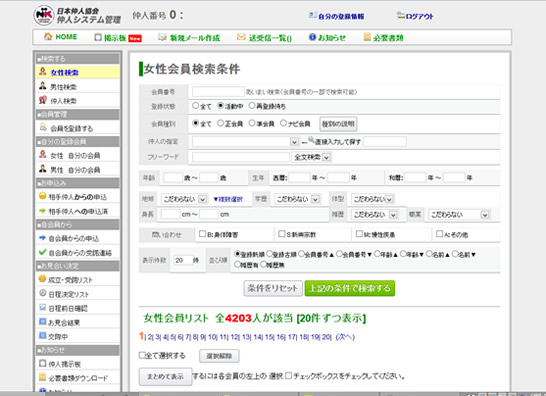This screenshot has width=546, height=396.
Task: Open the 全文検索 dropdown
Action: (311, 157)
